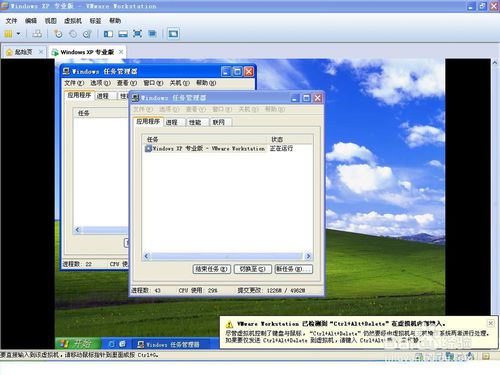Click the warning icon in the VMware balloon
The width and height of the screenshot is (500, 375).
(229, 324)
